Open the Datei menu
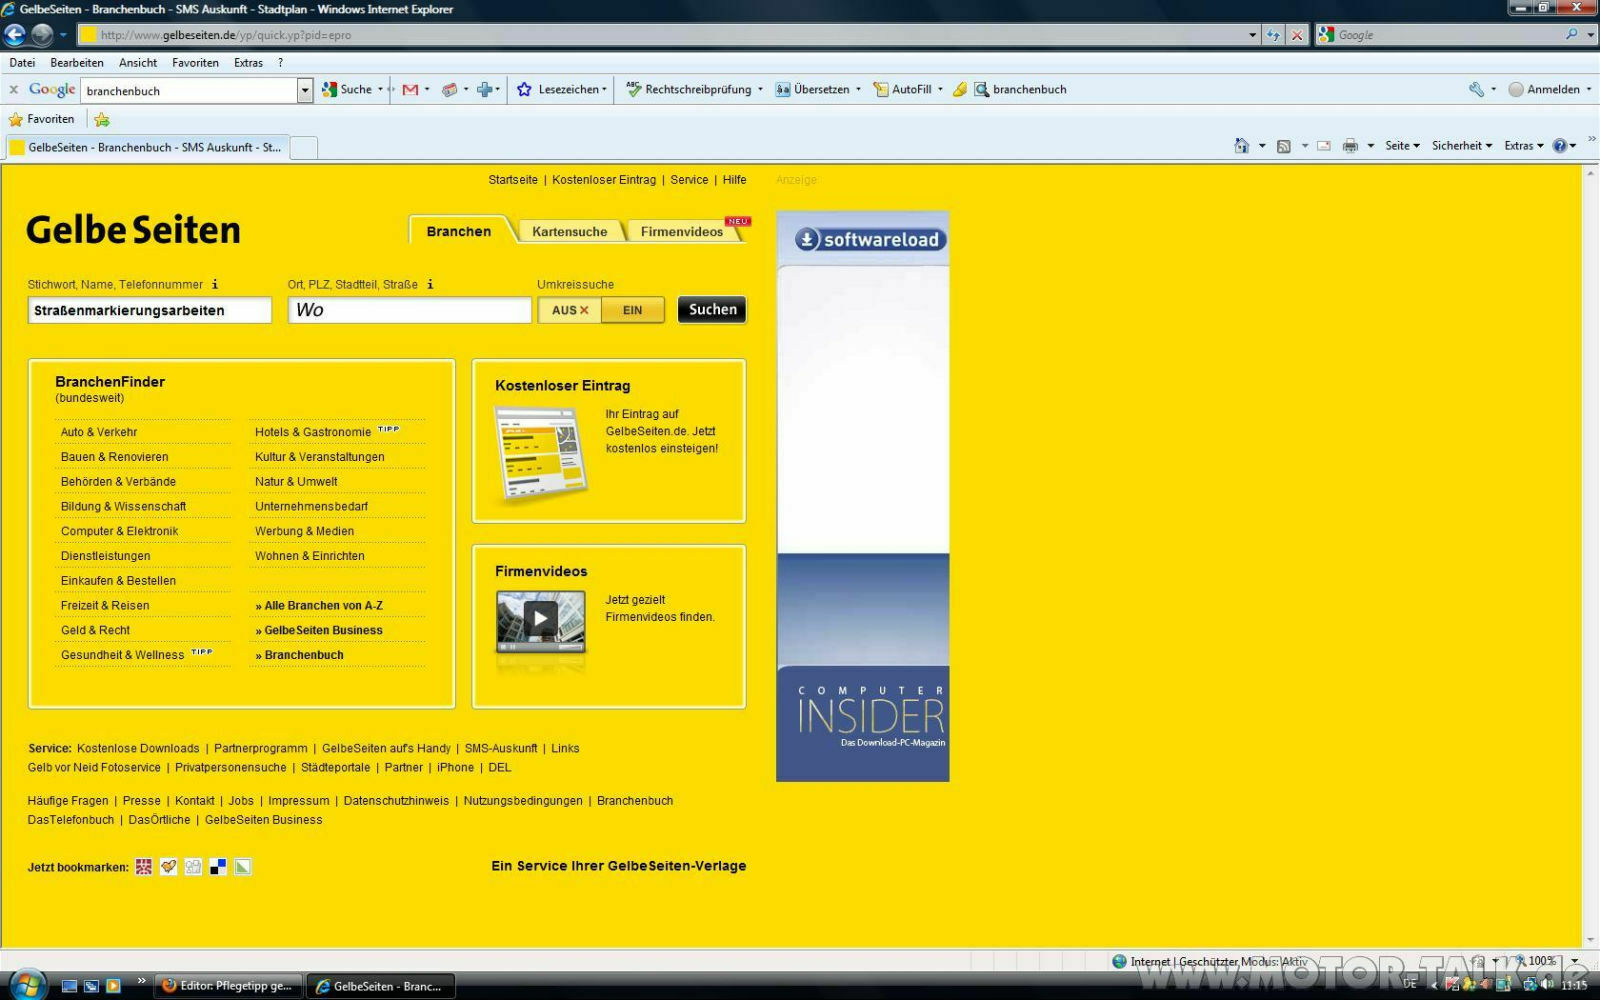Image resolution: width=1600 pixels, height=1000 pixels. 22,62
